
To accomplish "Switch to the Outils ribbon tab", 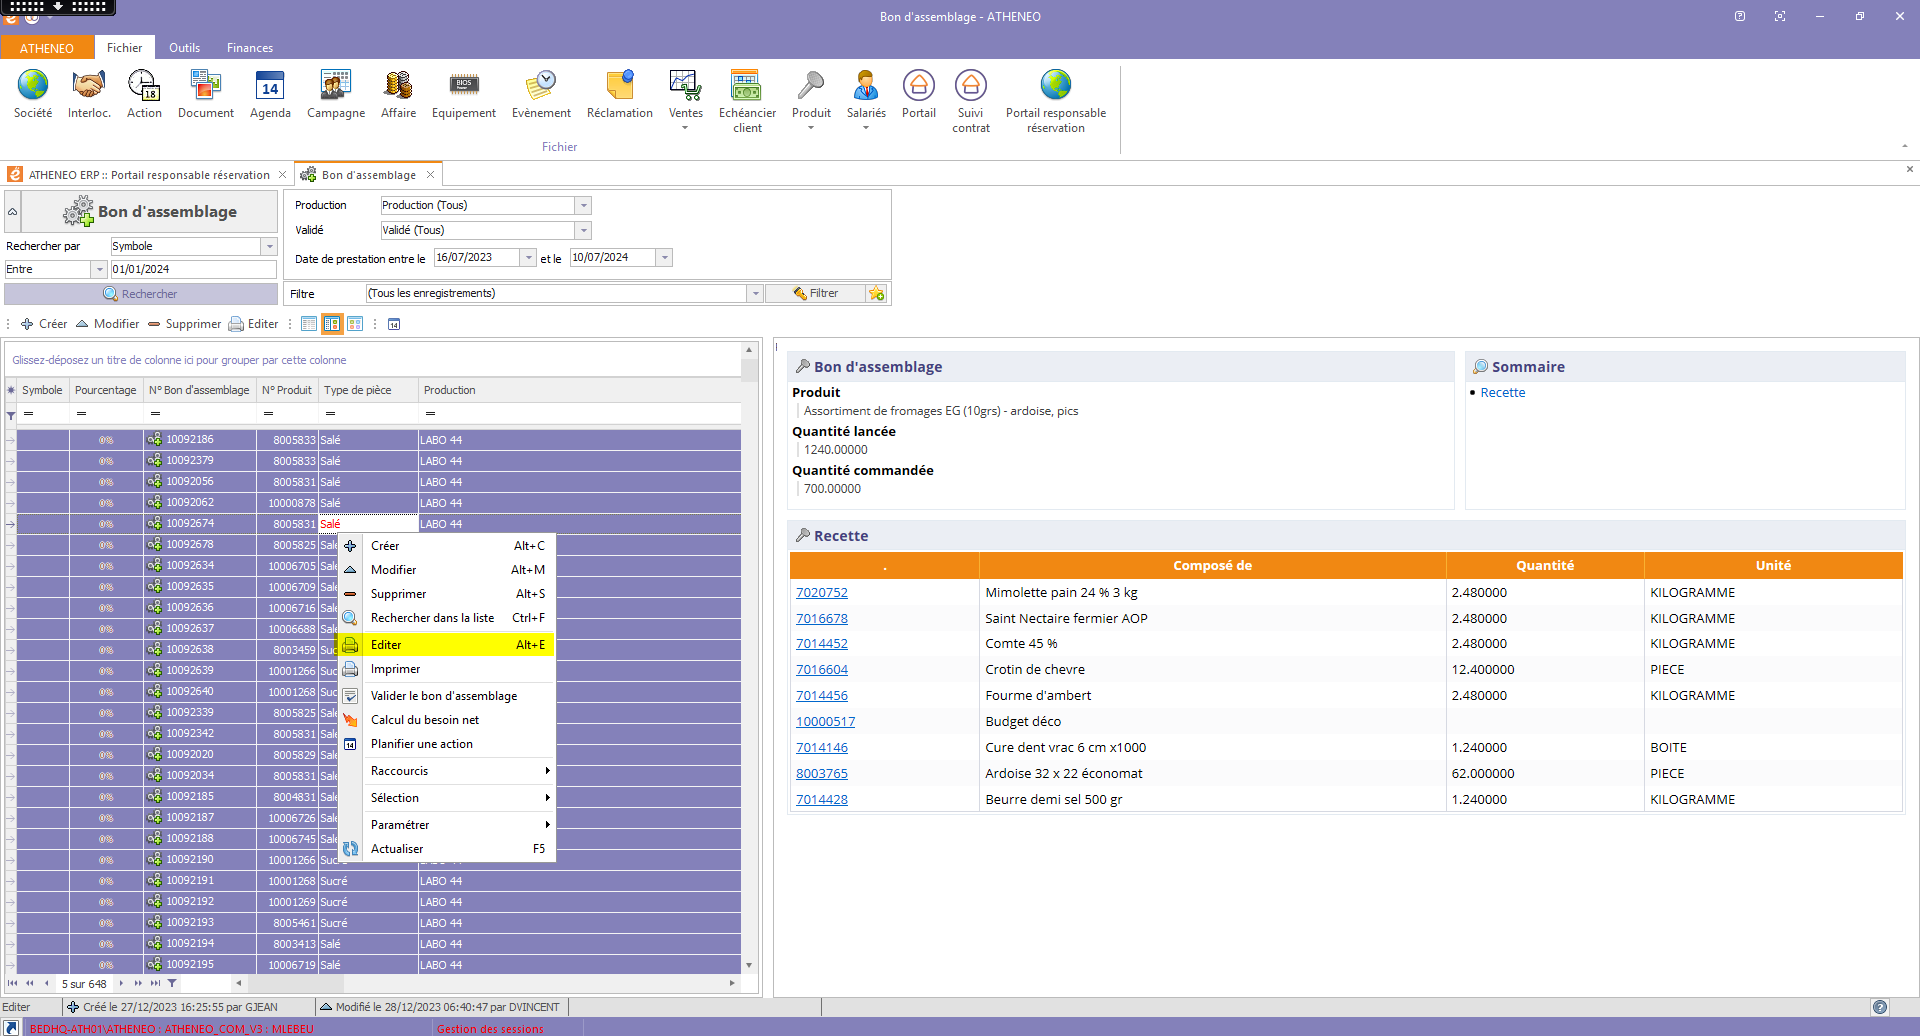I will tap(184, 48).
